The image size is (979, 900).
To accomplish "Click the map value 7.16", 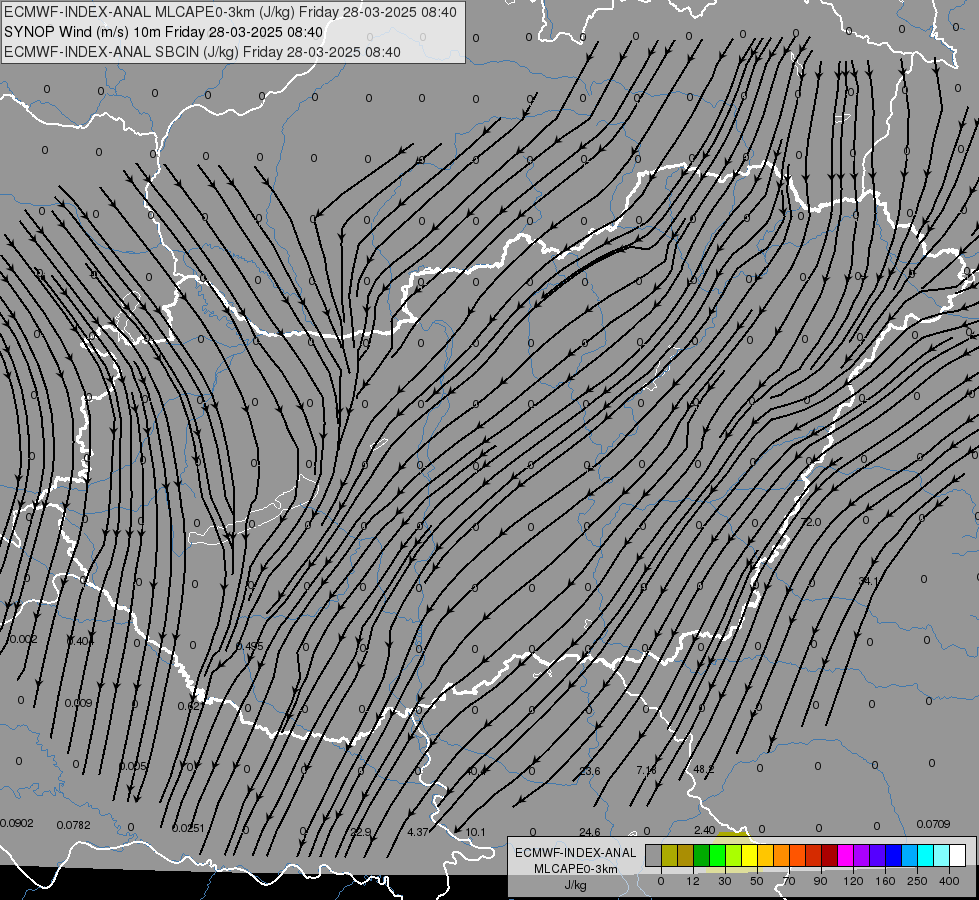I will pos(647,771).
